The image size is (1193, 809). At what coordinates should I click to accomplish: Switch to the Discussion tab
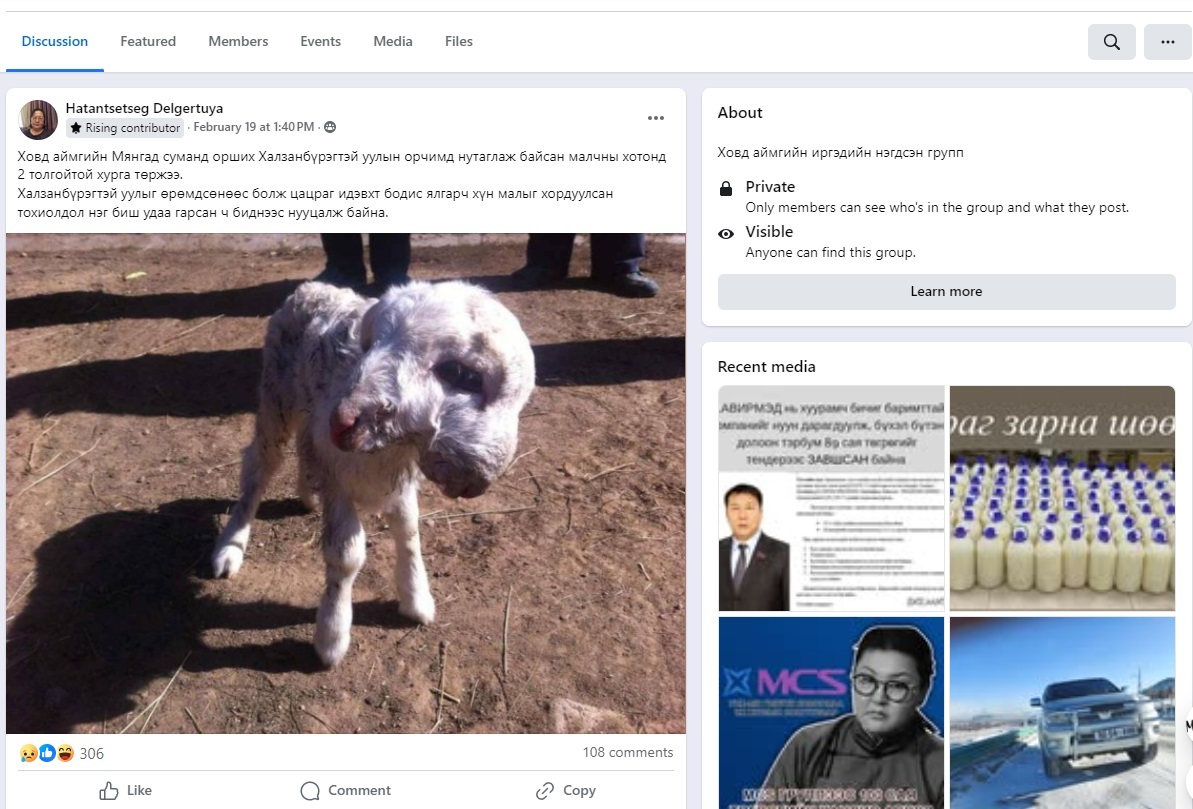pyautogui.click(x=55, y=41)
